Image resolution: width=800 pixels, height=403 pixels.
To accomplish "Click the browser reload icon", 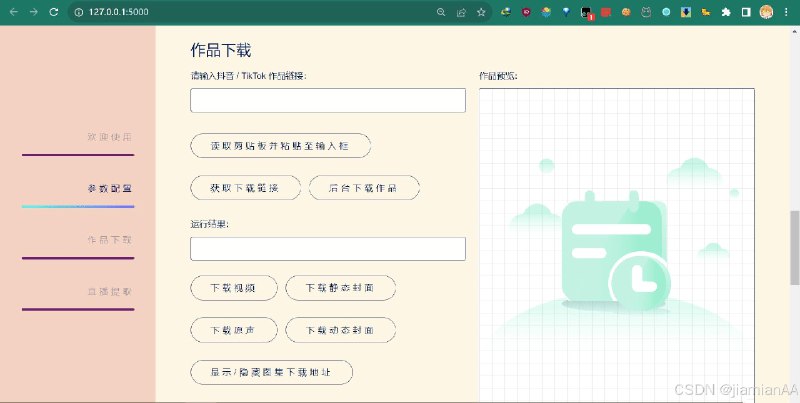I will tap(54, 12).
